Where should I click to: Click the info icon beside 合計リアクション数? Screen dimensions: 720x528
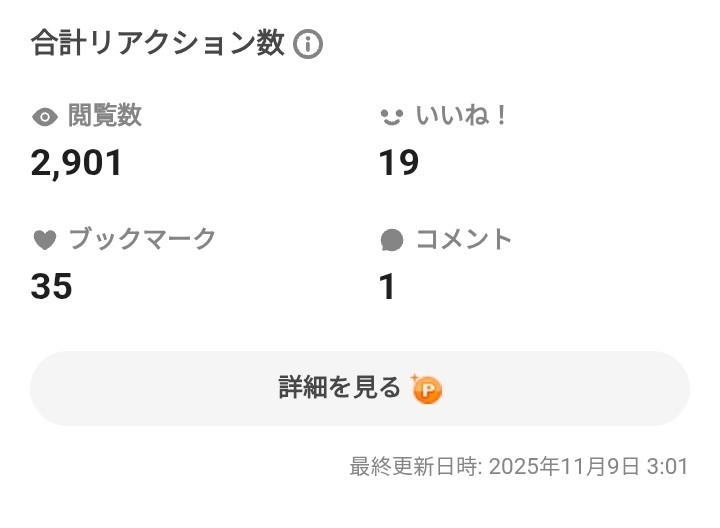308,44
